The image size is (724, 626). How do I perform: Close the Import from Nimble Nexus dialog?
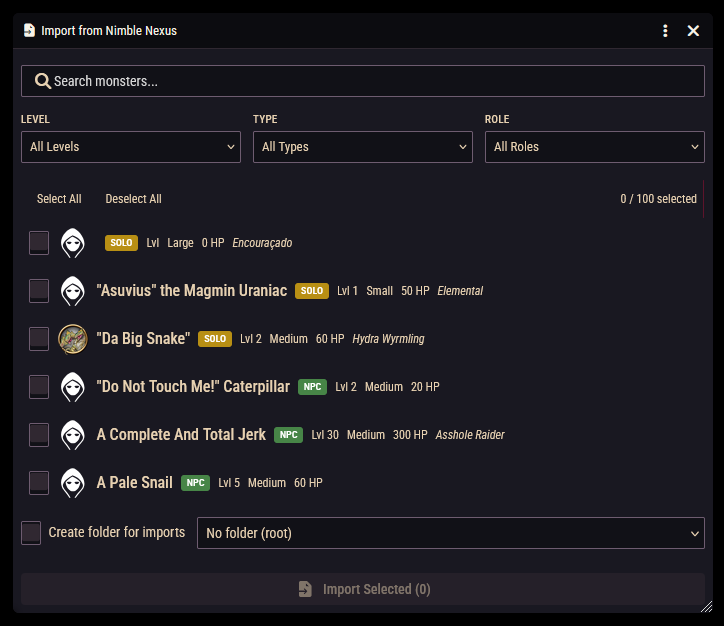point(693,30)
